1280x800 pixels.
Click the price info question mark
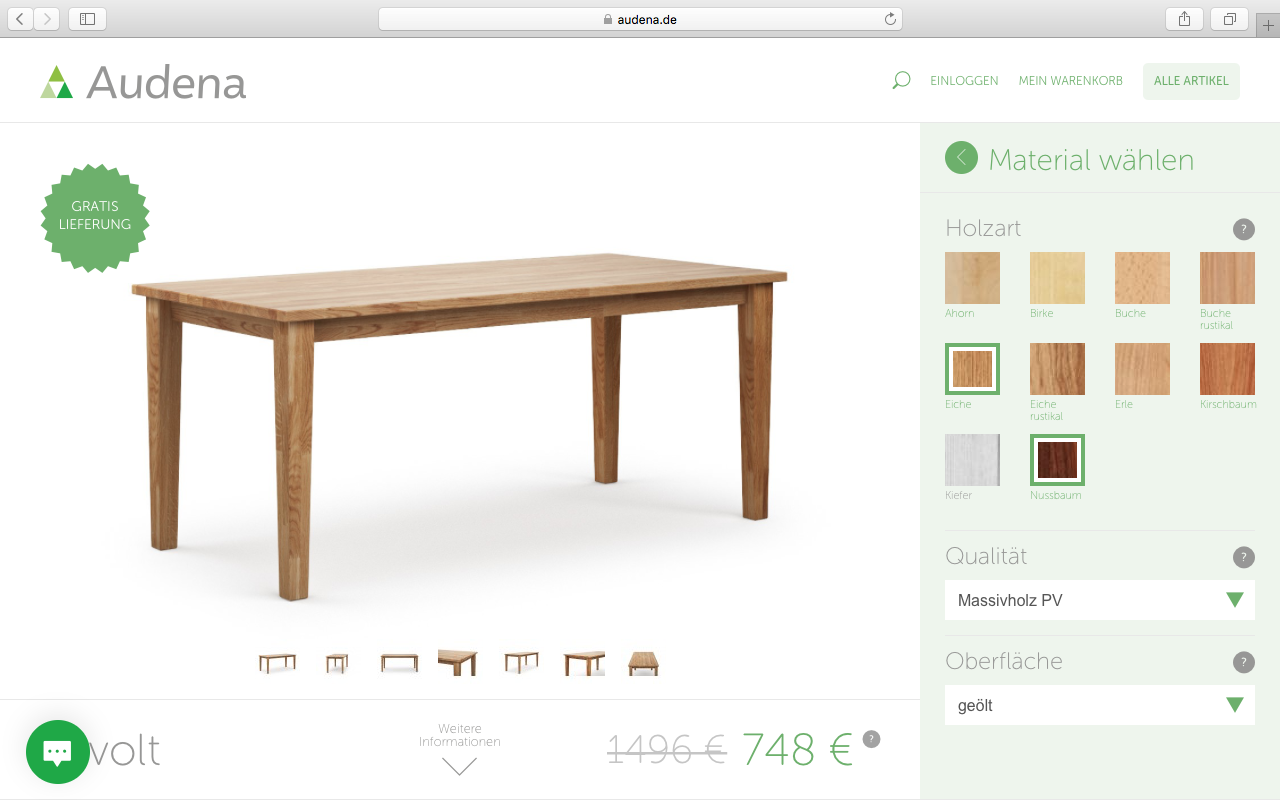(x=871, y=739)
